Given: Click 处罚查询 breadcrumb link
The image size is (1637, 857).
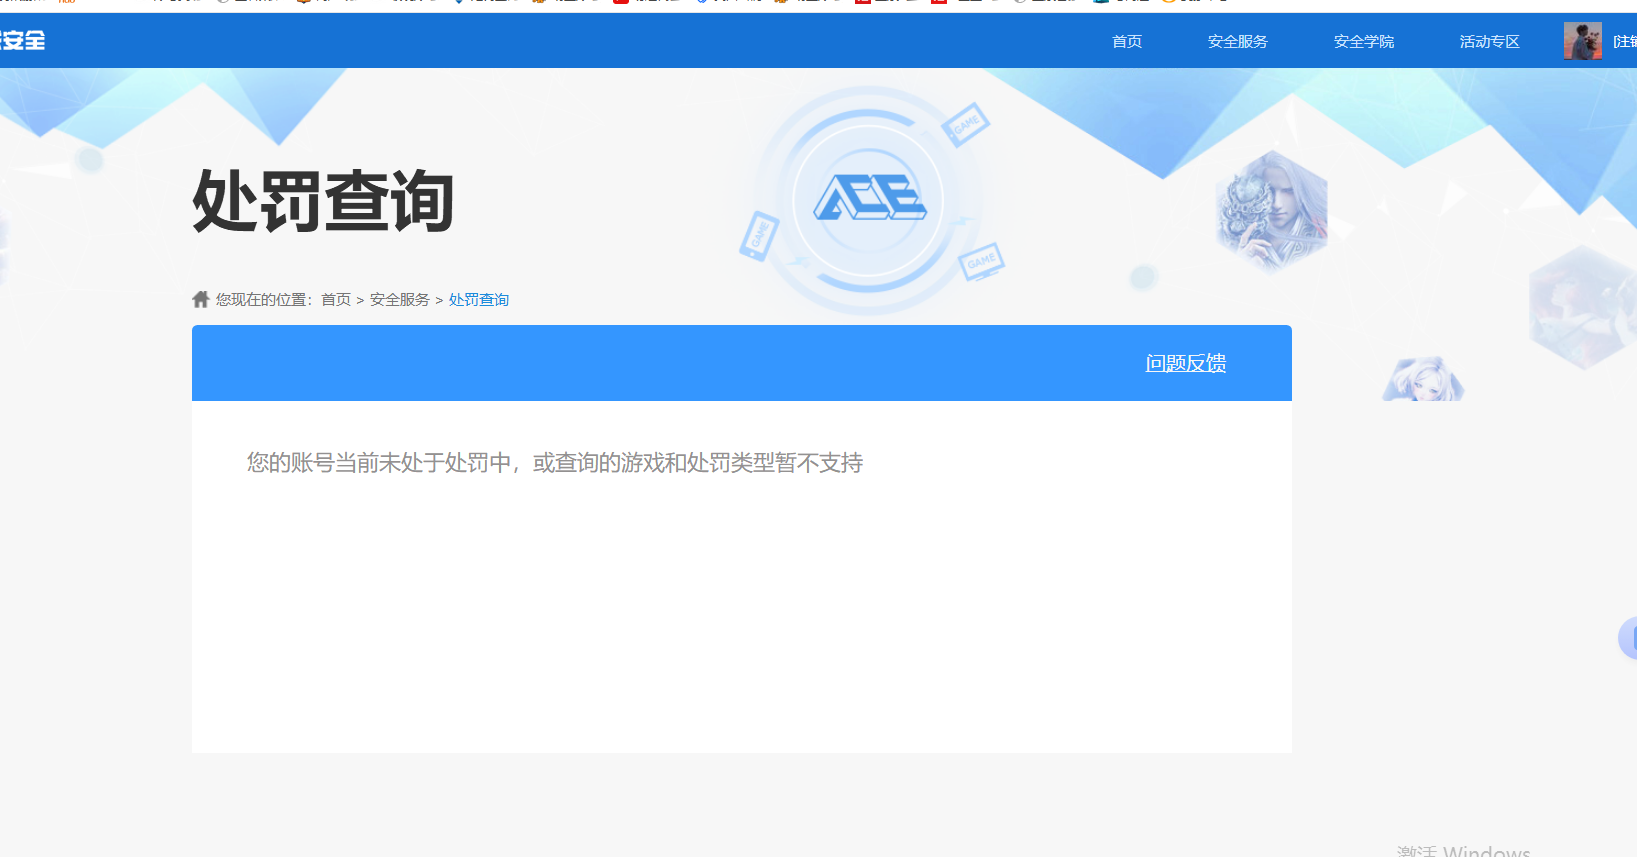Looking at the screenshot, I should [479, 300].
